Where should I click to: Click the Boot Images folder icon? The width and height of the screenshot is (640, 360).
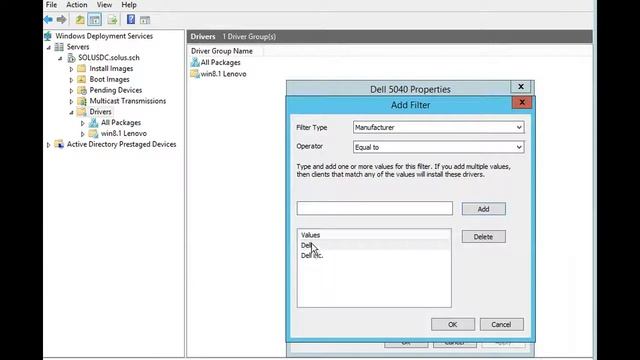point(82,79)
